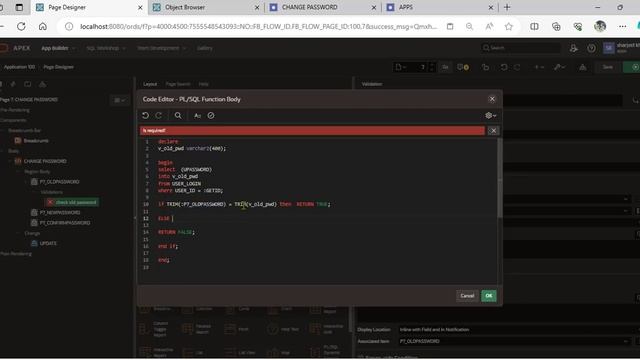
Task: Cancel the Code Editor dialog
Action: point(467,296)
